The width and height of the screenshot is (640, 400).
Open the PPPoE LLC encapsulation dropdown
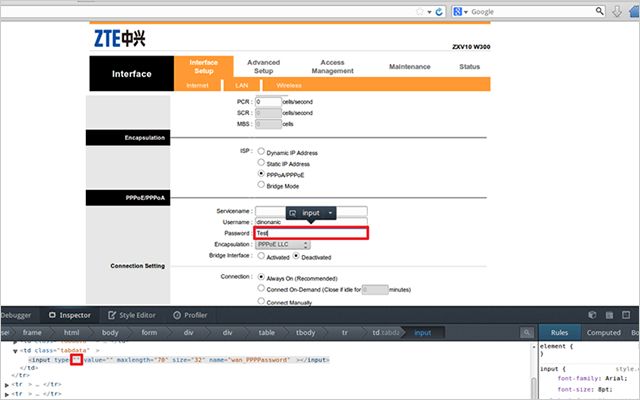click(282, 244)
